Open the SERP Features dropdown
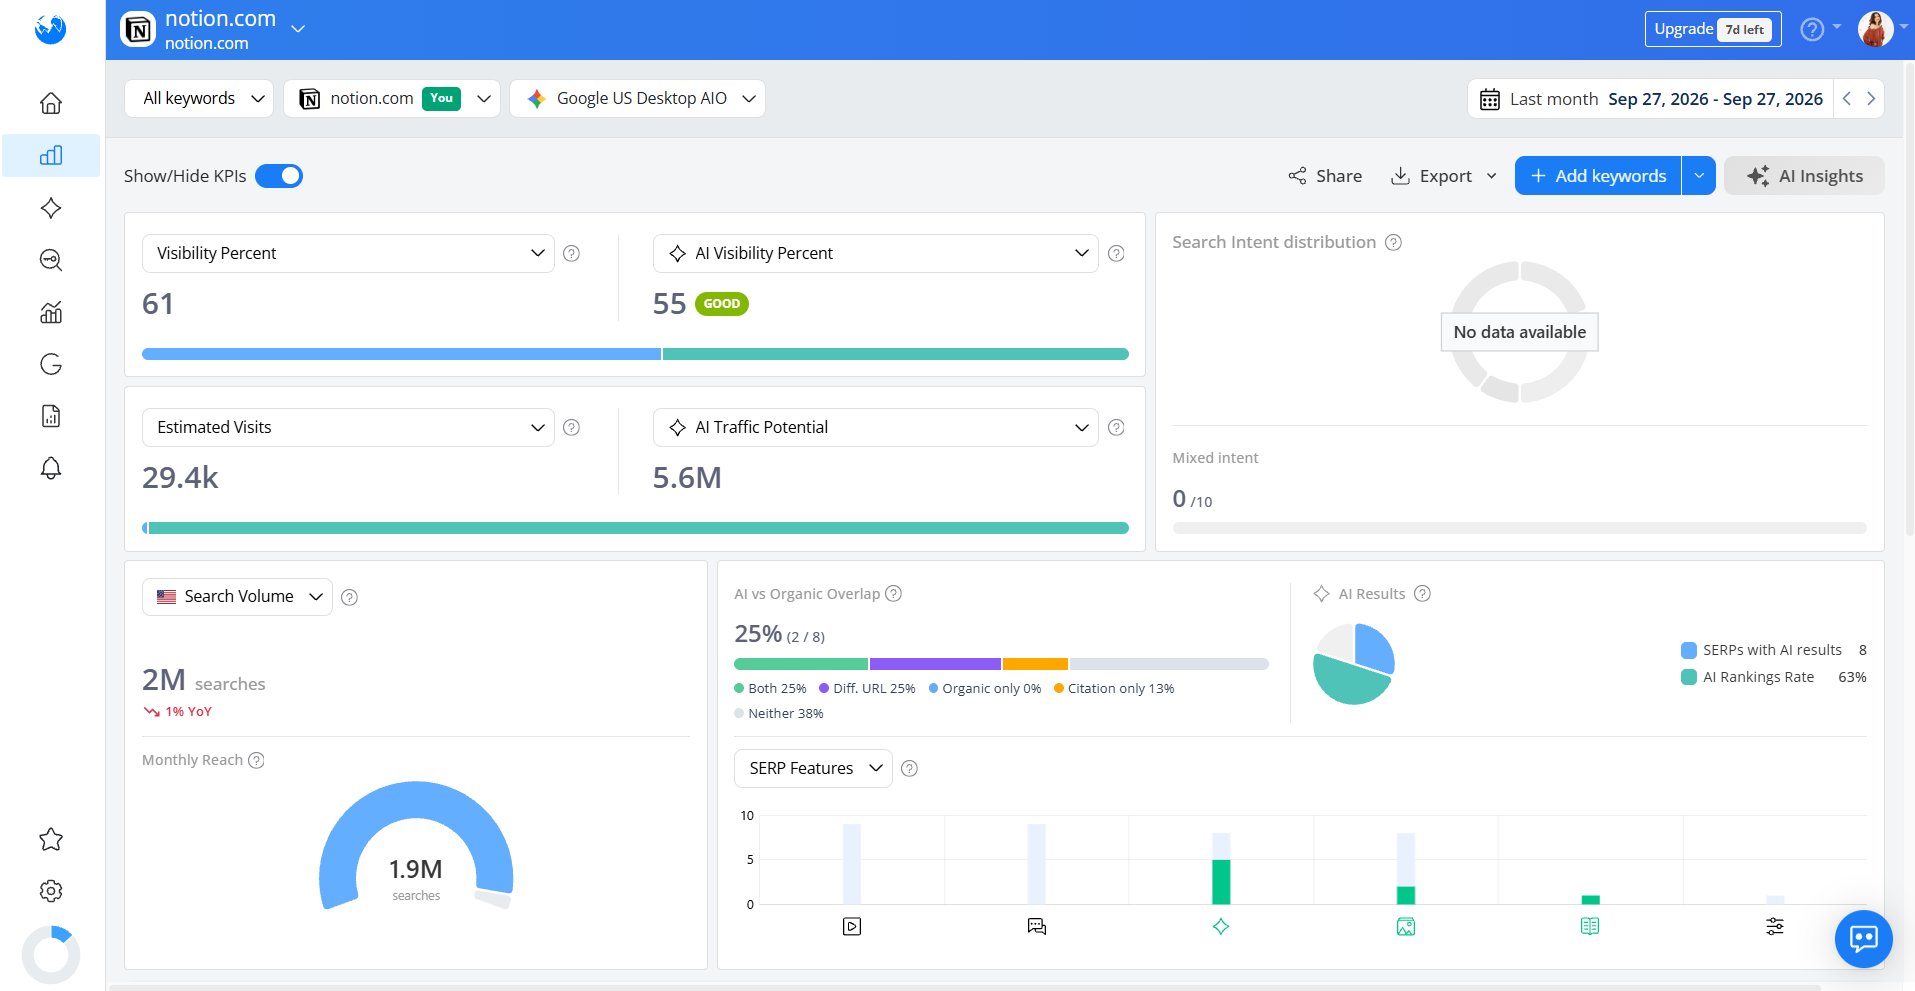1915x991 pixels. point(813,768)
